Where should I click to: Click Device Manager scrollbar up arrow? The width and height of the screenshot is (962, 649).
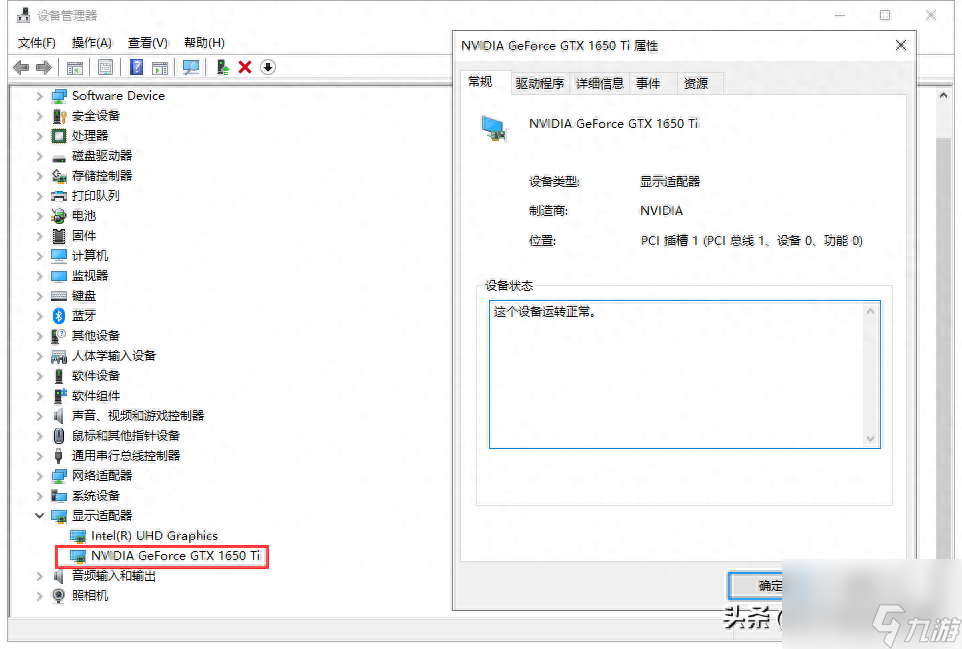click(943, 95)
